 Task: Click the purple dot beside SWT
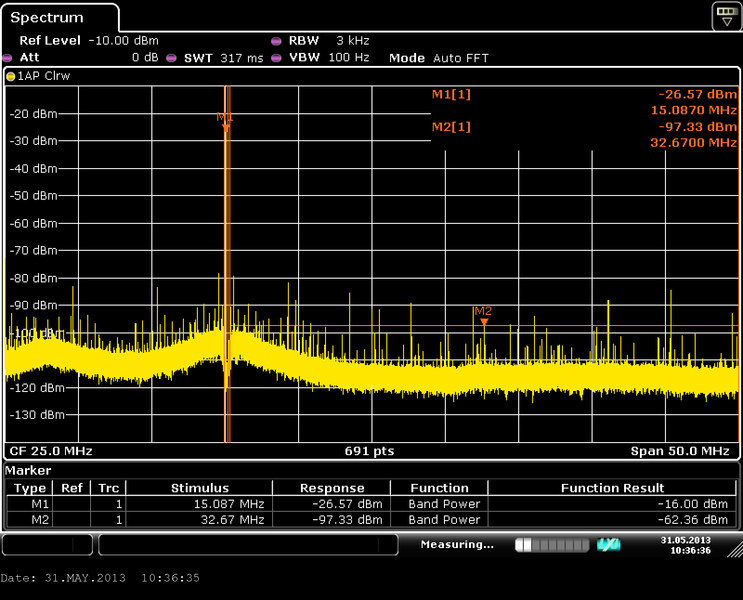[x=171, y=58]
